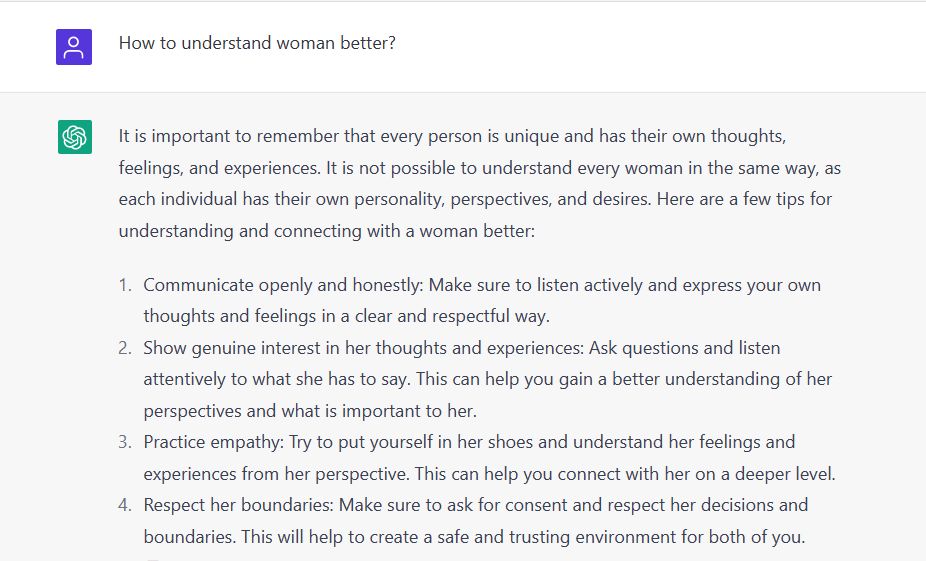Click the list number 3 marker
This screenshot has height=561, width=926.
pos(125,442)
